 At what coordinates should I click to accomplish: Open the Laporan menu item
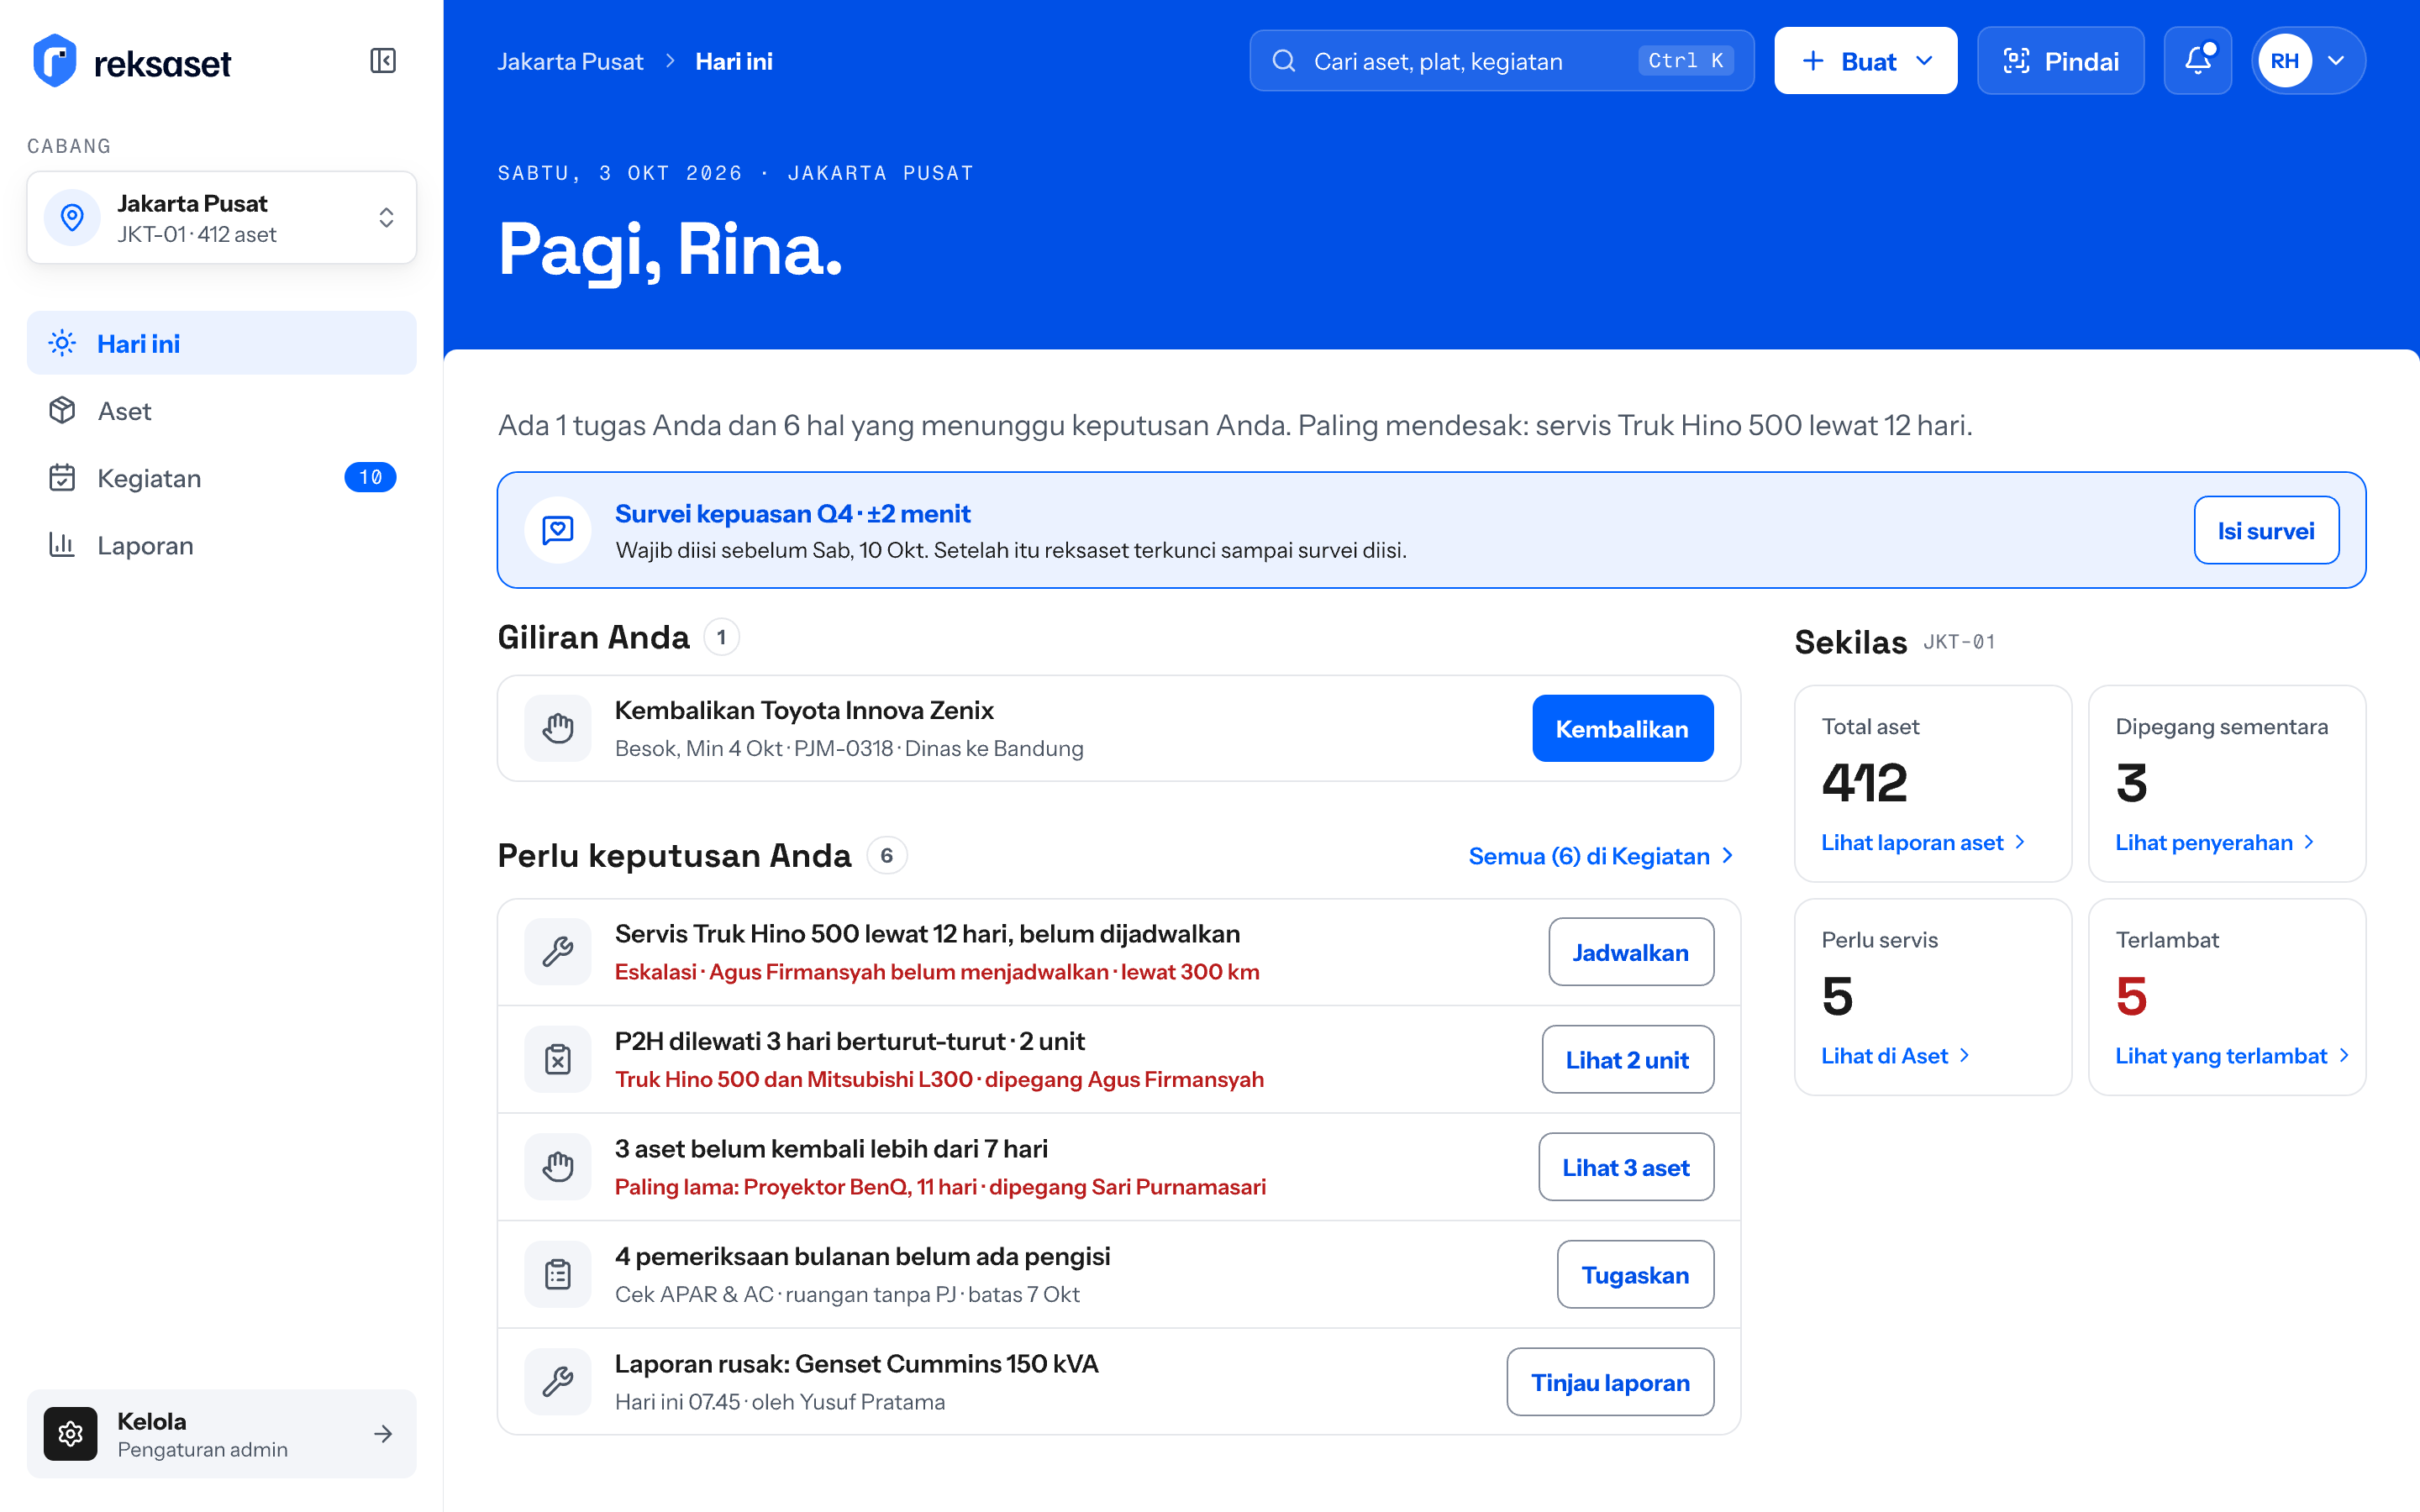click(222, 545)
